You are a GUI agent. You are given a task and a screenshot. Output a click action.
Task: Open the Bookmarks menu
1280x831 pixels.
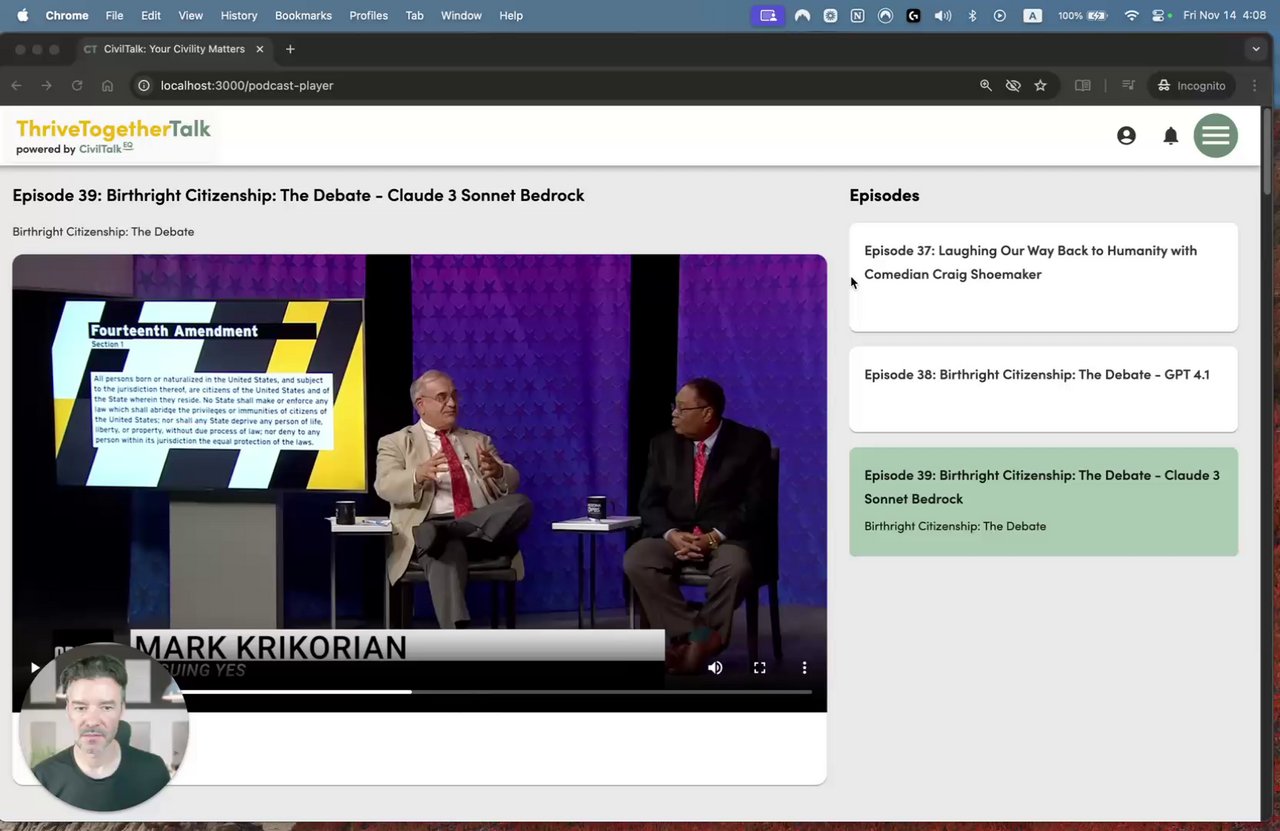pyautogui.click(x=303, y=15)
